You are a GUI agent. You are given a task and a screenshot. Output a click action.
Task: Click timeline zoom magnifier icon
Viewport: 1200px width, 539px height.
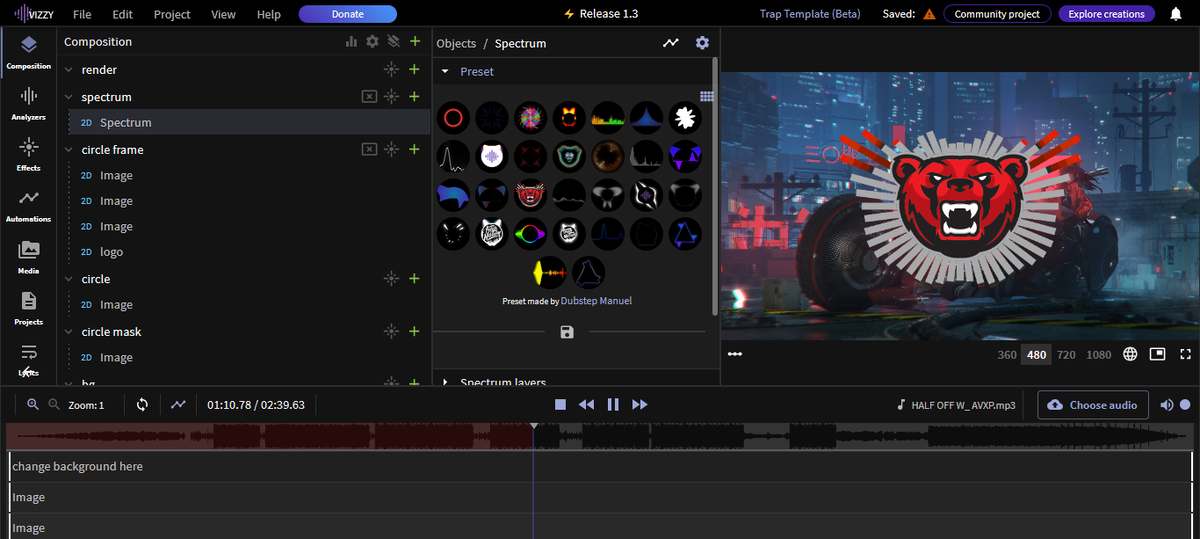click(x=32, y=405)
